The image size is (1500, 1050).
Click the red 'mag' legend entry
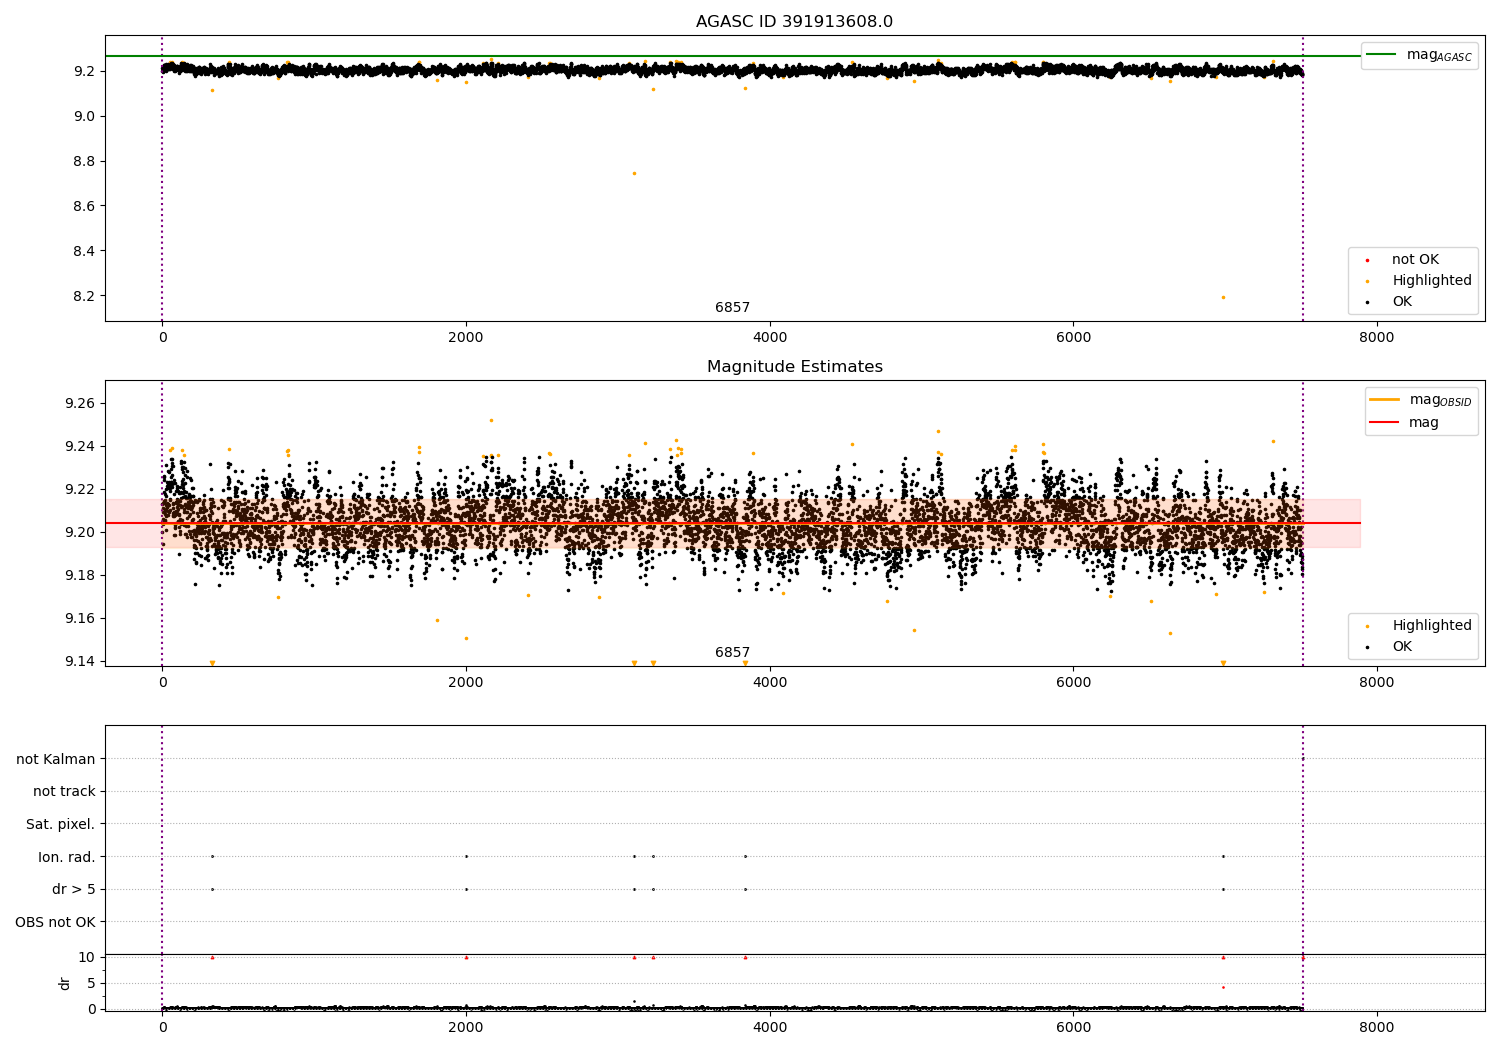click(1405, 423)
